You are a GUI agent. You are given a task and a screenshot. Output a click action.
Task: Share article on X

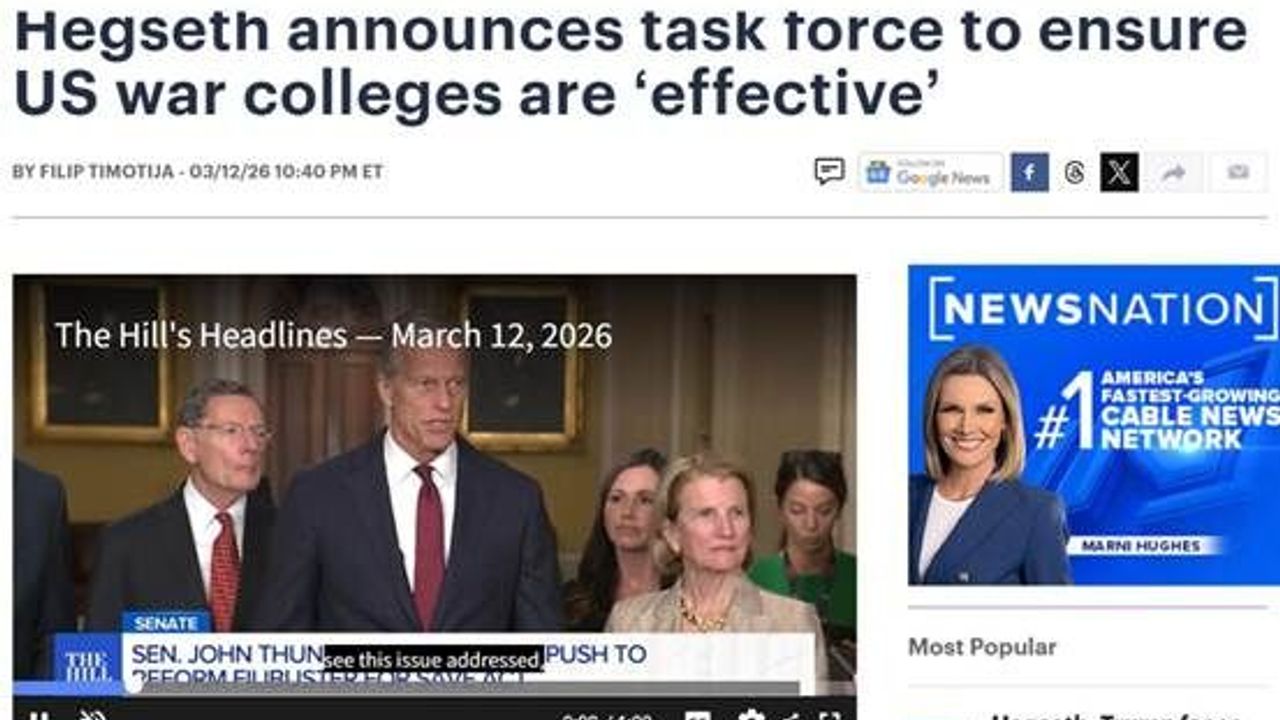(1119, 172)
